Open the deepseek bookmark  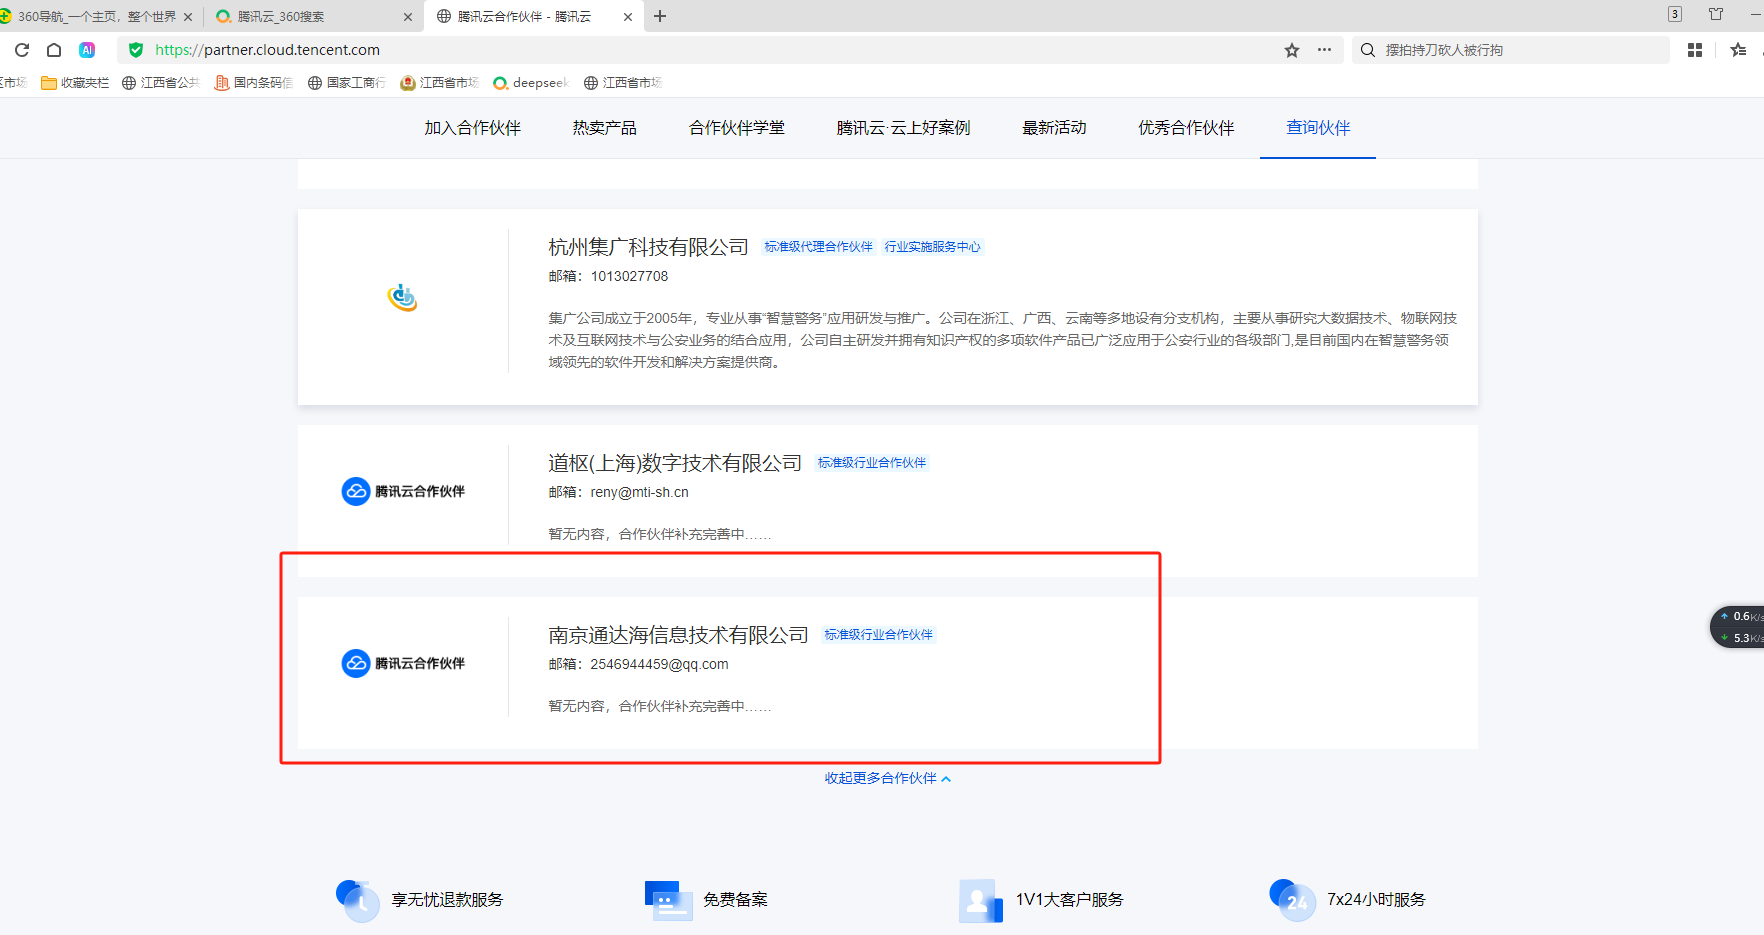coord(531,83)
